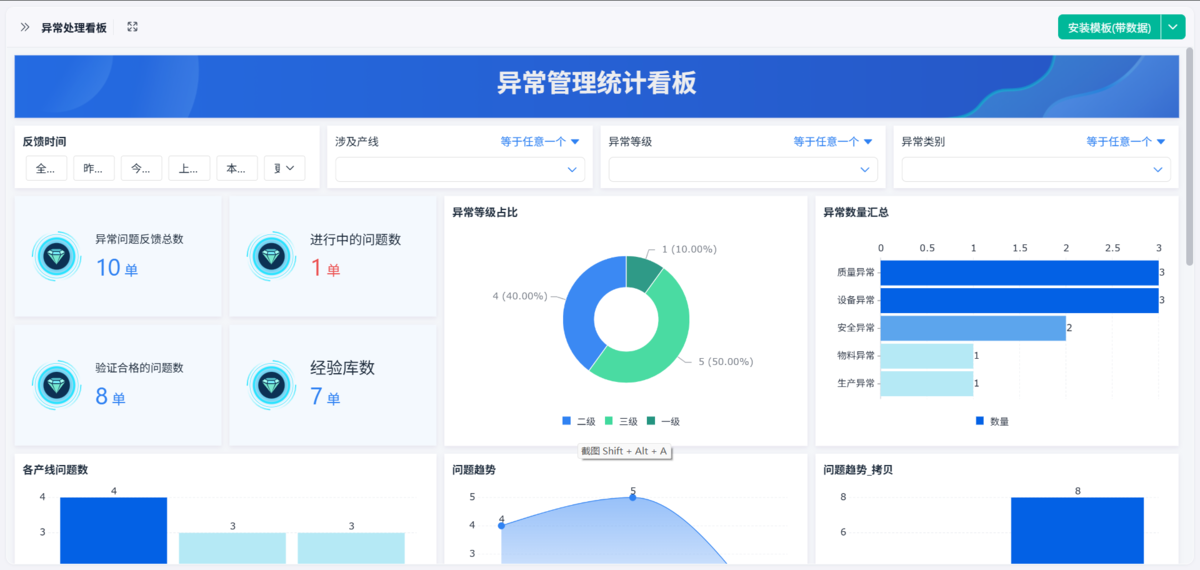Toggle the 二级 legend entry in the donut chart

tap(579, 421)
